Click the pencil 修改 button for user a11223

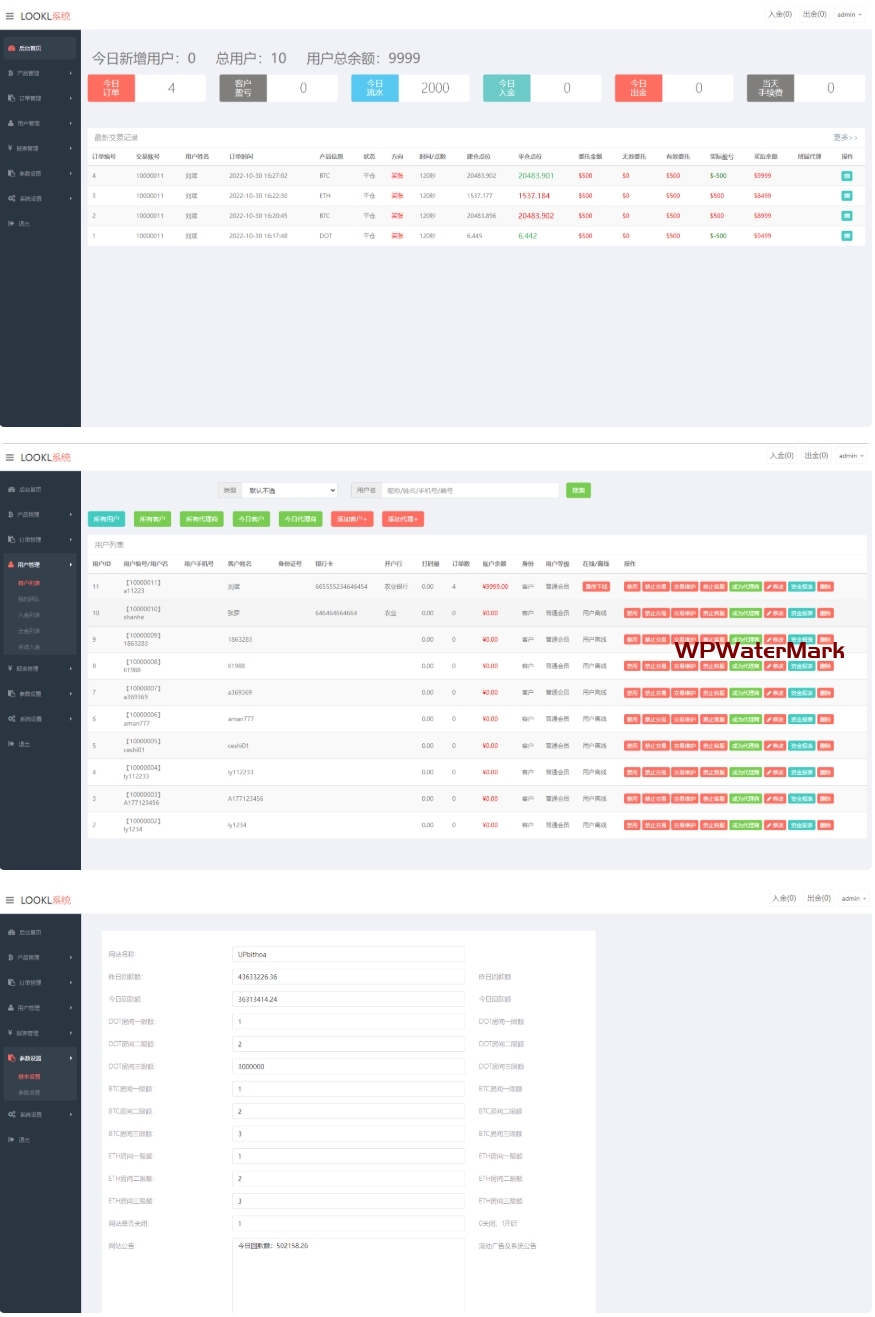pos(775,586)
